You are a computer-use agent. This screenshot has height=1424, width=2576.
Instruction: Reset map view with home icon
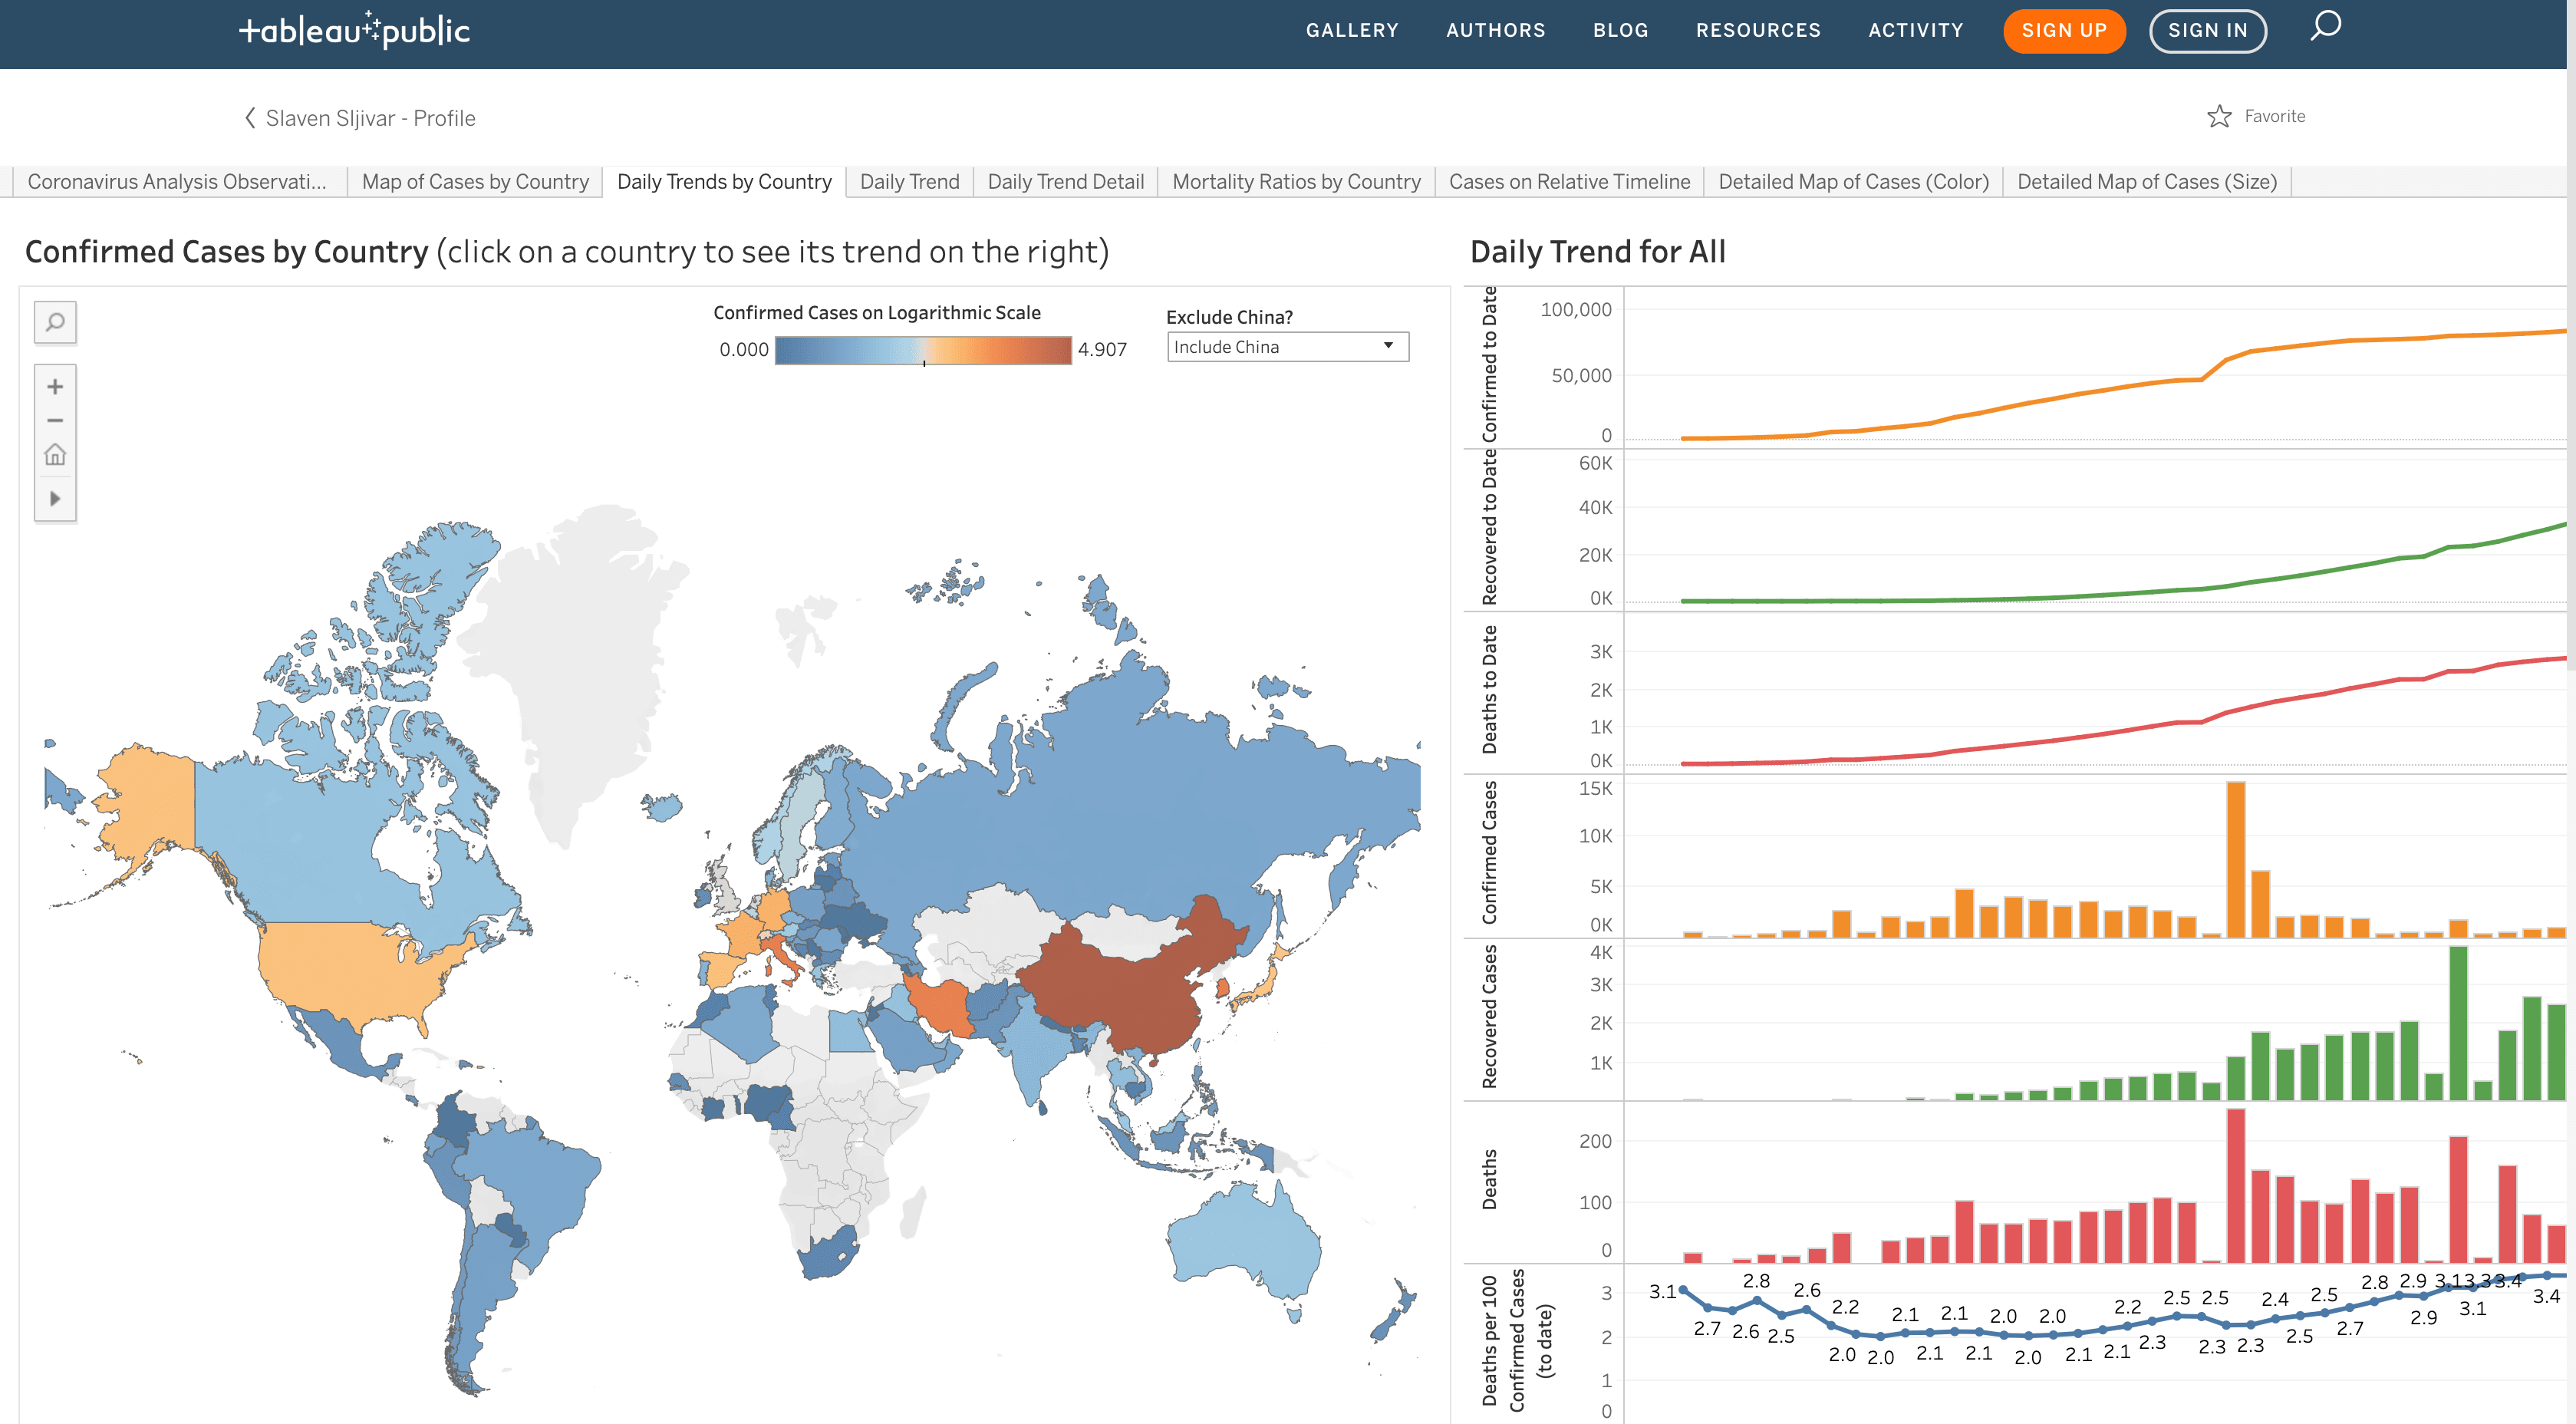pos(55,456)
